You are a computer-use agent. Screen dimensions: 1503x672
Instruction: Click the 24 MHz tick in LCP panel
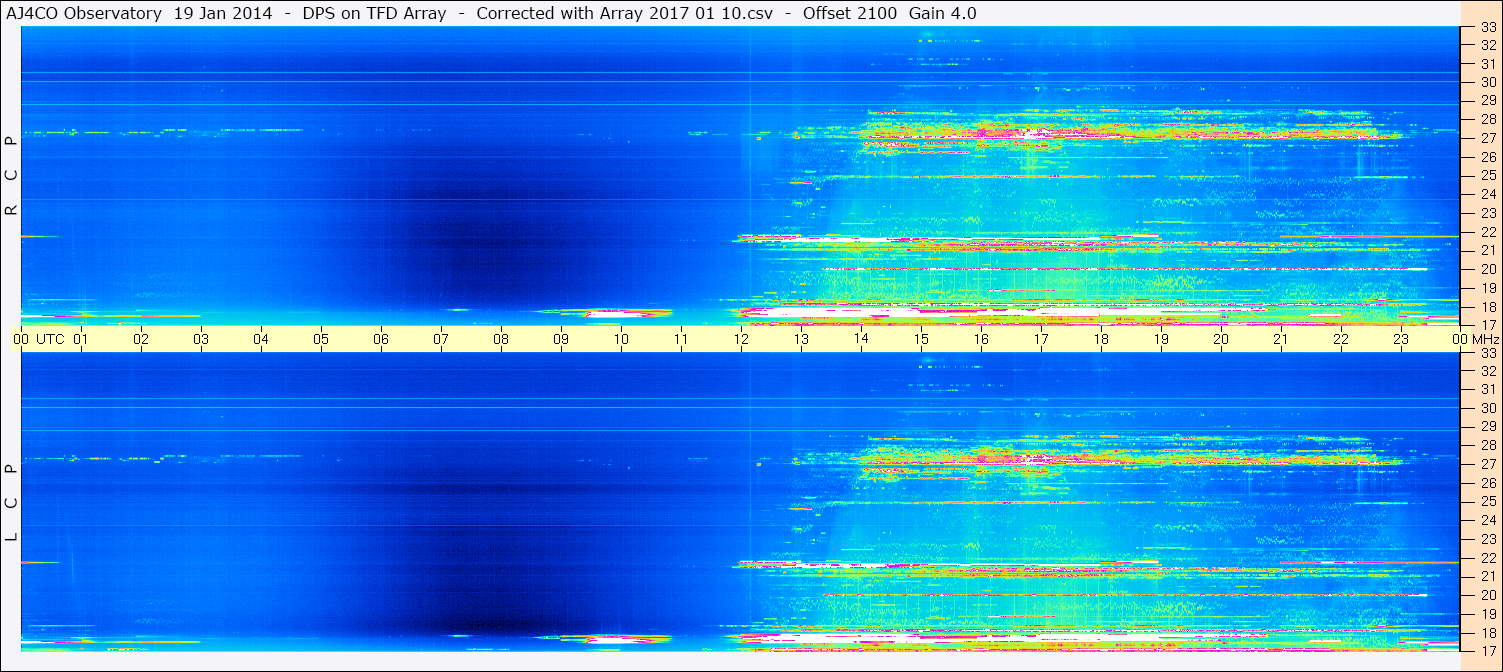(x=1488, y=520)
